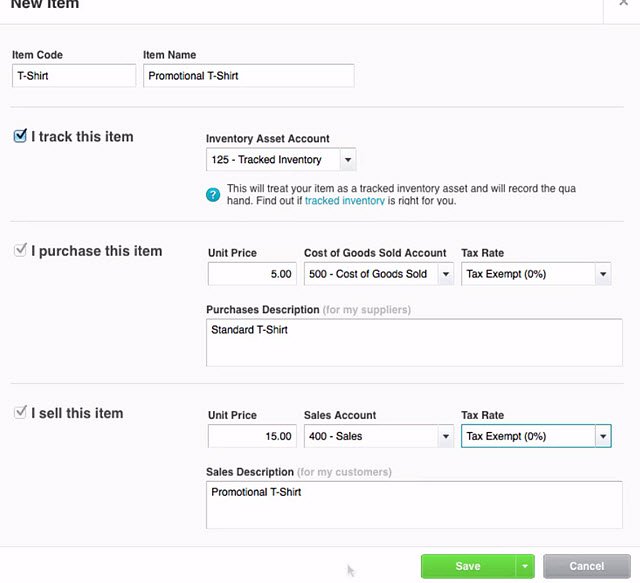Expand the sales Tax Rate dropdown

(602, 436)
